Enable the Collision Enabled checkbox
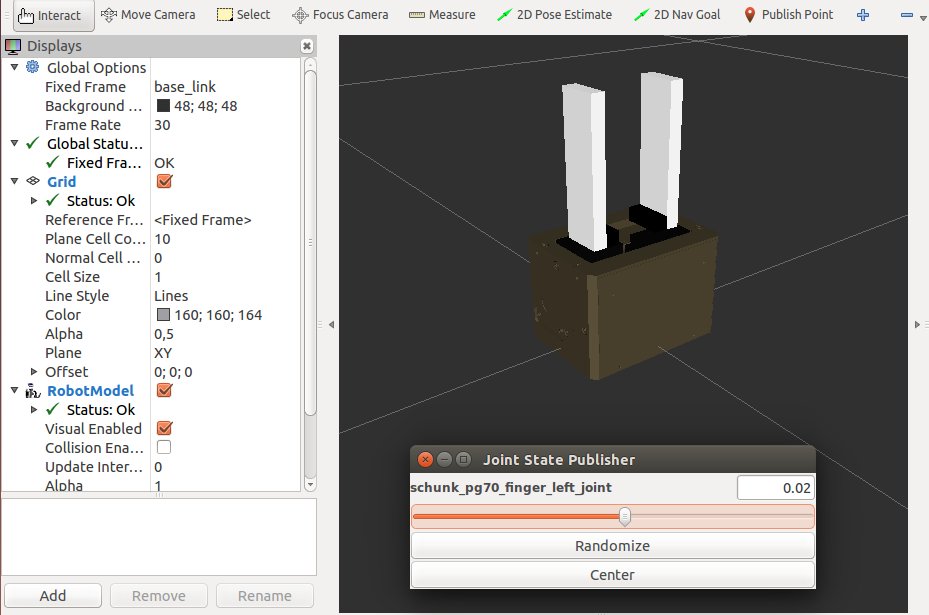 click(x=164, y=448)
